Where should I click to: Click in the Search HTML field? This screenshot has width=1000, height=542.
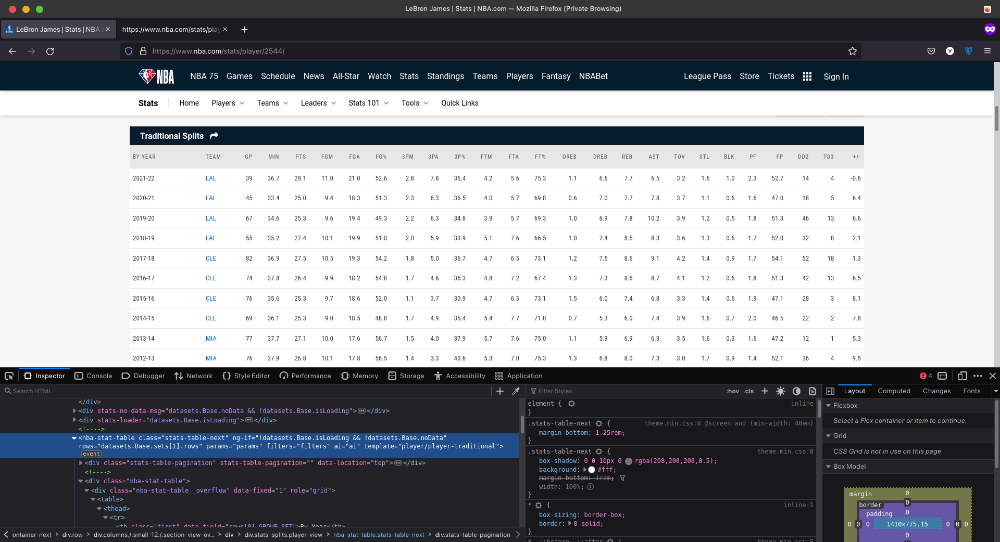click(x=249, y=391)
